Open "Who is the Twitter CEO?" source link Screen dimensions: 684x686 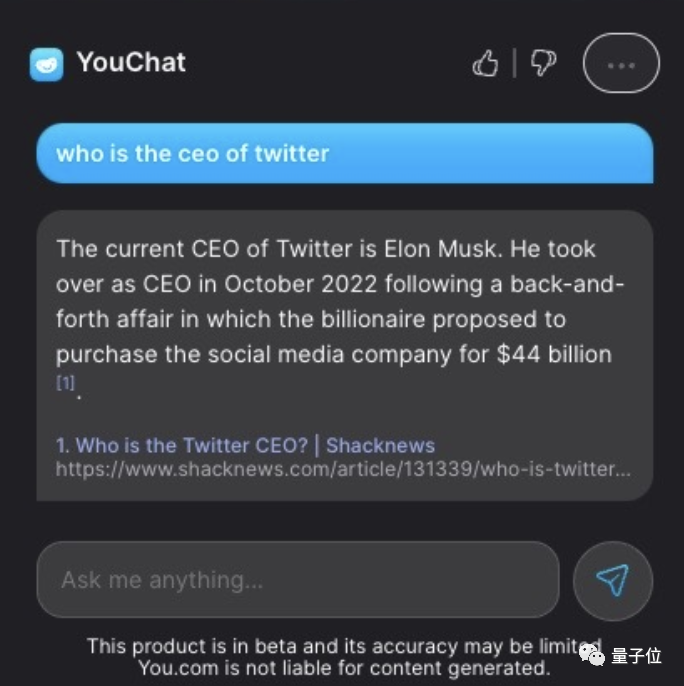coord(182,445)
